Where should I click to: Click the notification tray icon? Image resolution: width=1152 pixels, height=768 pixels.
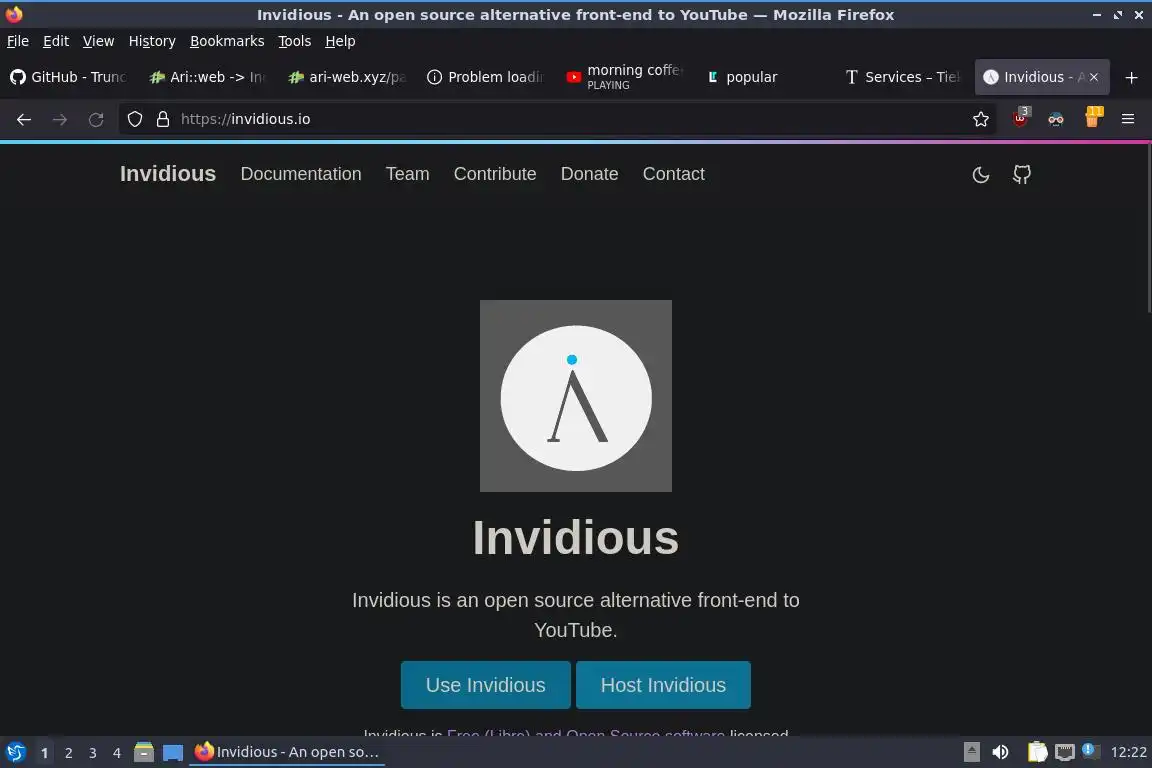point(1090,751)
